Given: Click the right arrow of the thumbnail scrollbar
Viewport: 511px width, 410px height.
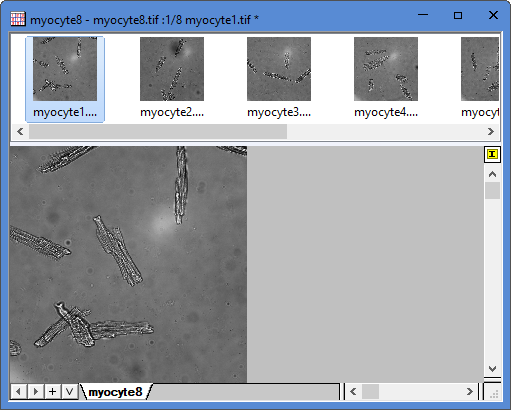Looking at the screenshot, I should (490, 132).
